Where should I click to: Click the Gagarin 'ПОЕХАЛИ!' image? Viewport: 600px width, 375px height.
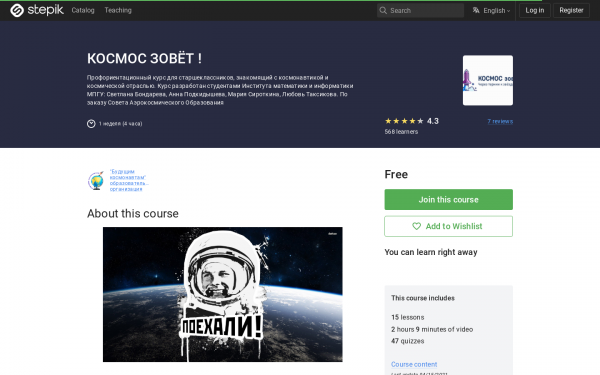(x=223, y=294)
